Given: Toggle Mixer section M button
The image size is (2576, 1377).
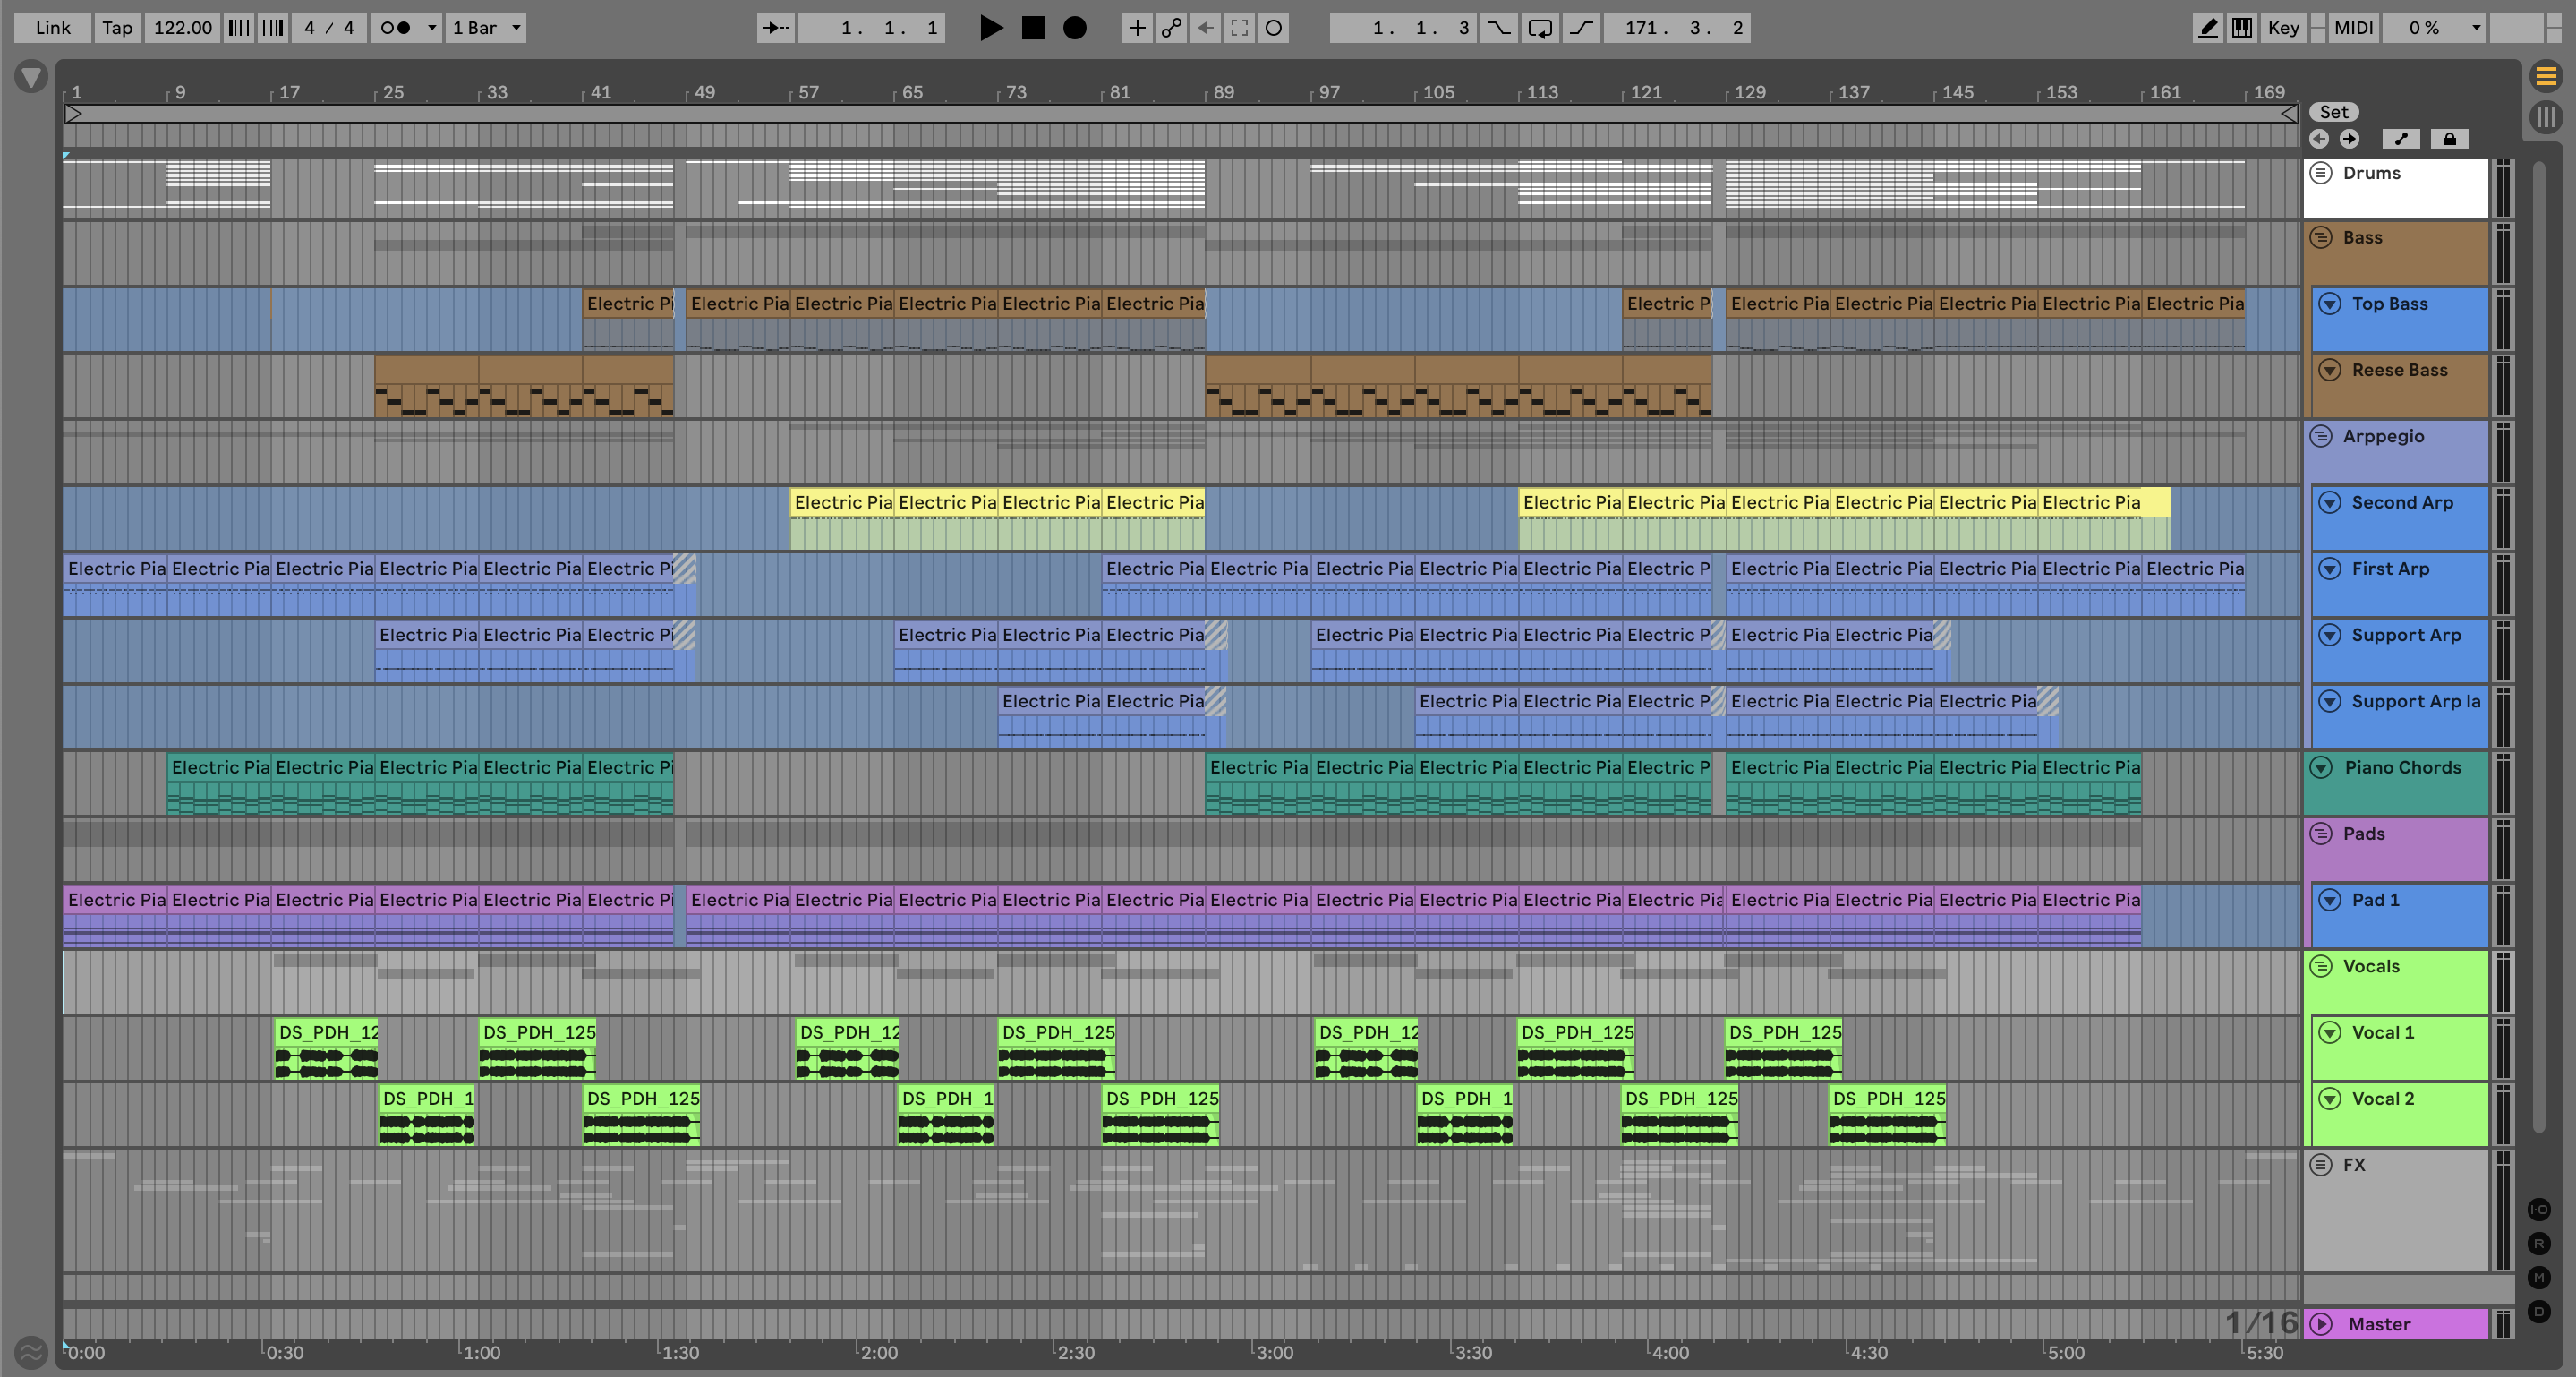Looking at the screenshot, I should click(x=2539, y=1277).
